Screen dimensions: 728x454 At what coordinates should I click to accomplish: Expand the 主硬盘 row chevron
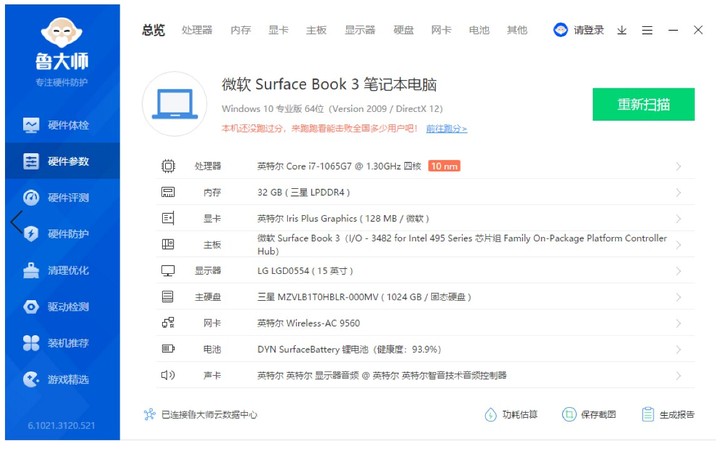[679, 298]
